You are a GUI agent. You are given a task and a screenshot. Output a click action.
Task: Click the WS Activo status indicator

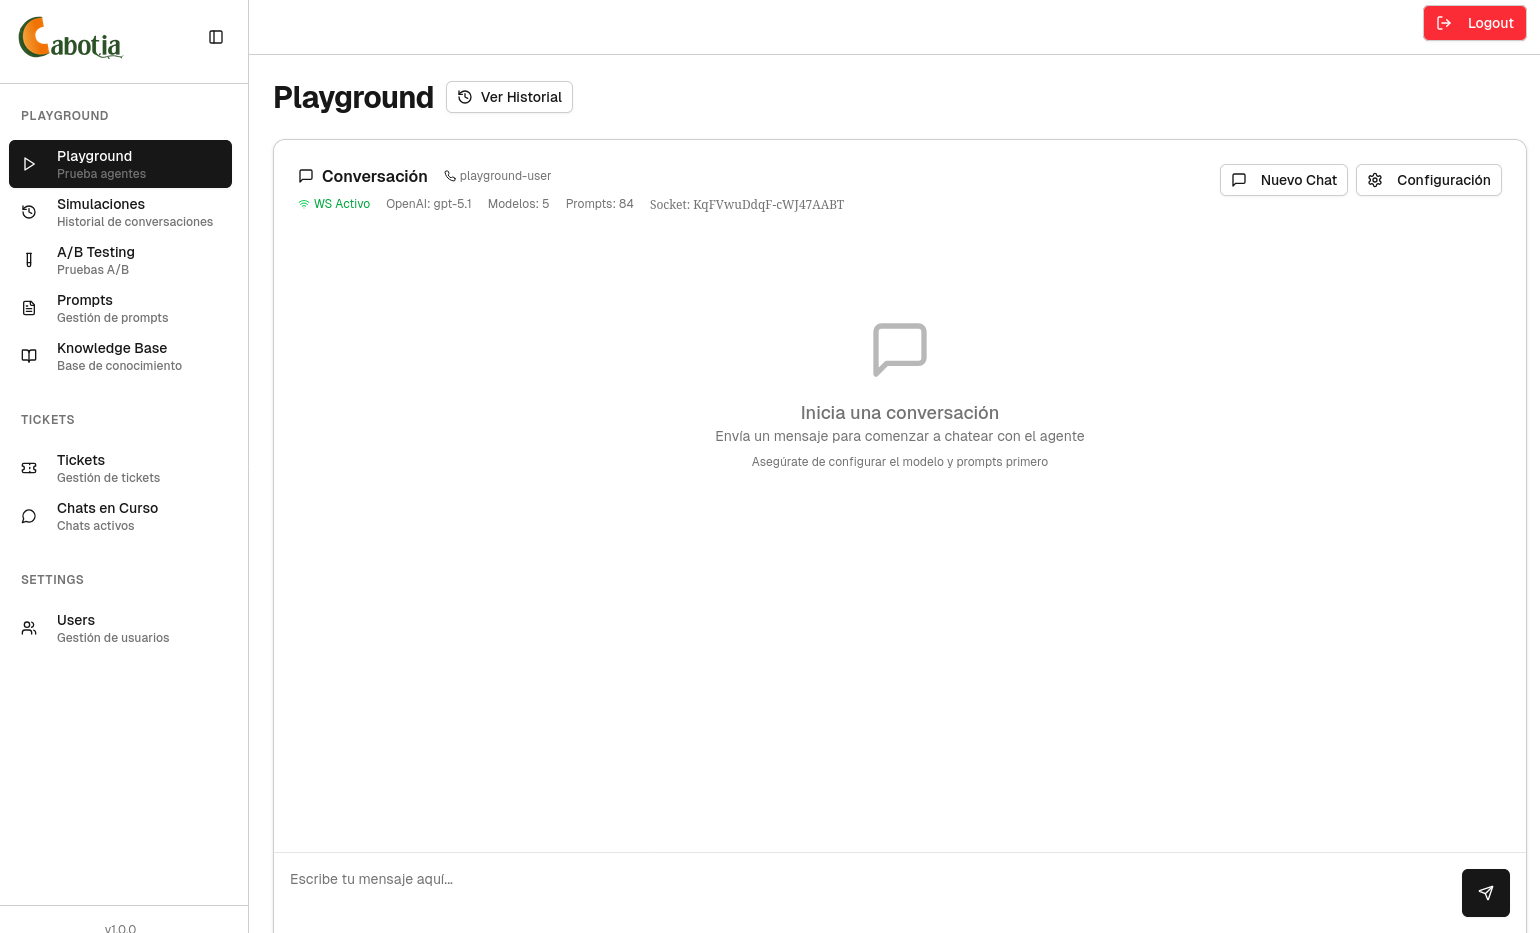click(x=335, y=204)
